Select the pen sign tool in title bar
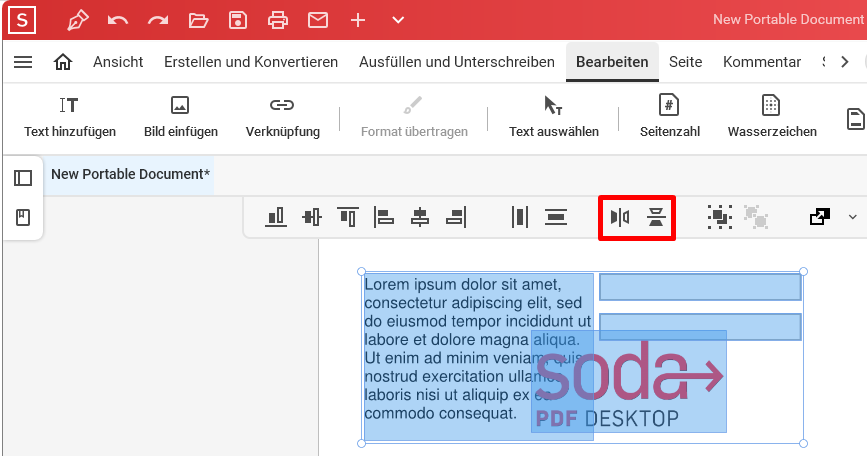 tap(77, 20)
